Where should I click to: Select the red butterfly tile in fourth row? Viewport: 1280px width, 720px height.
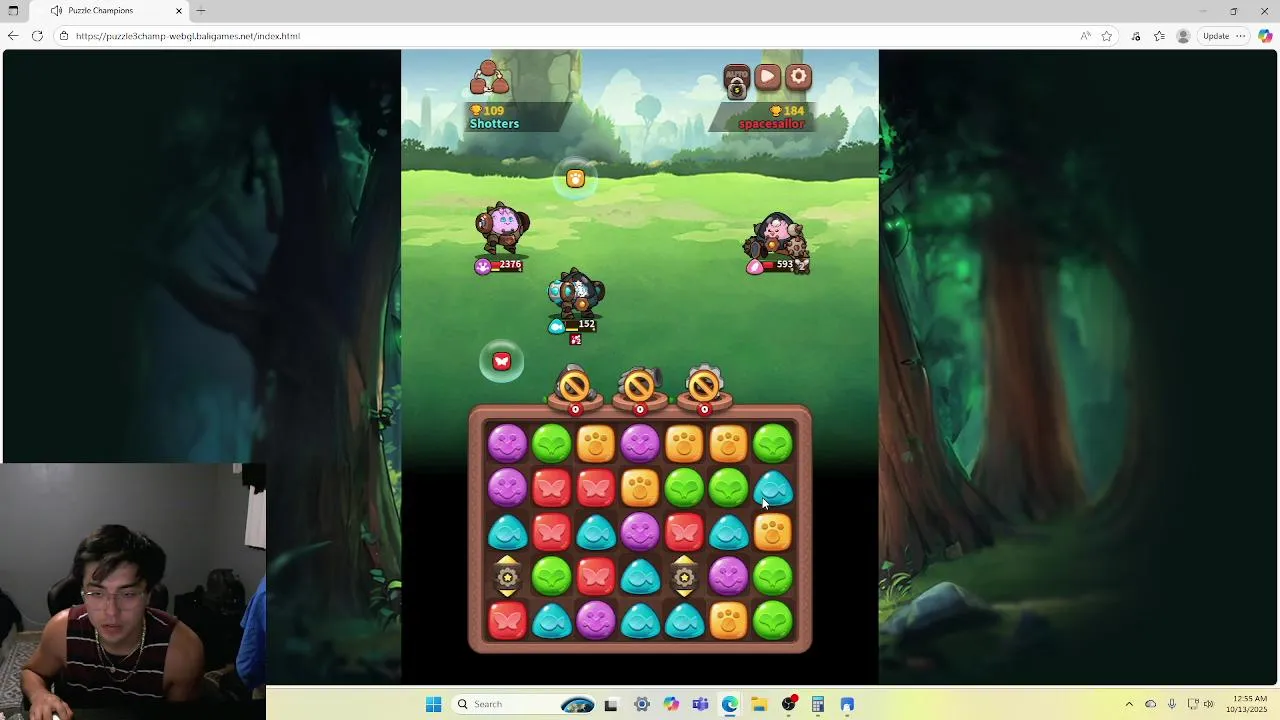596,576
